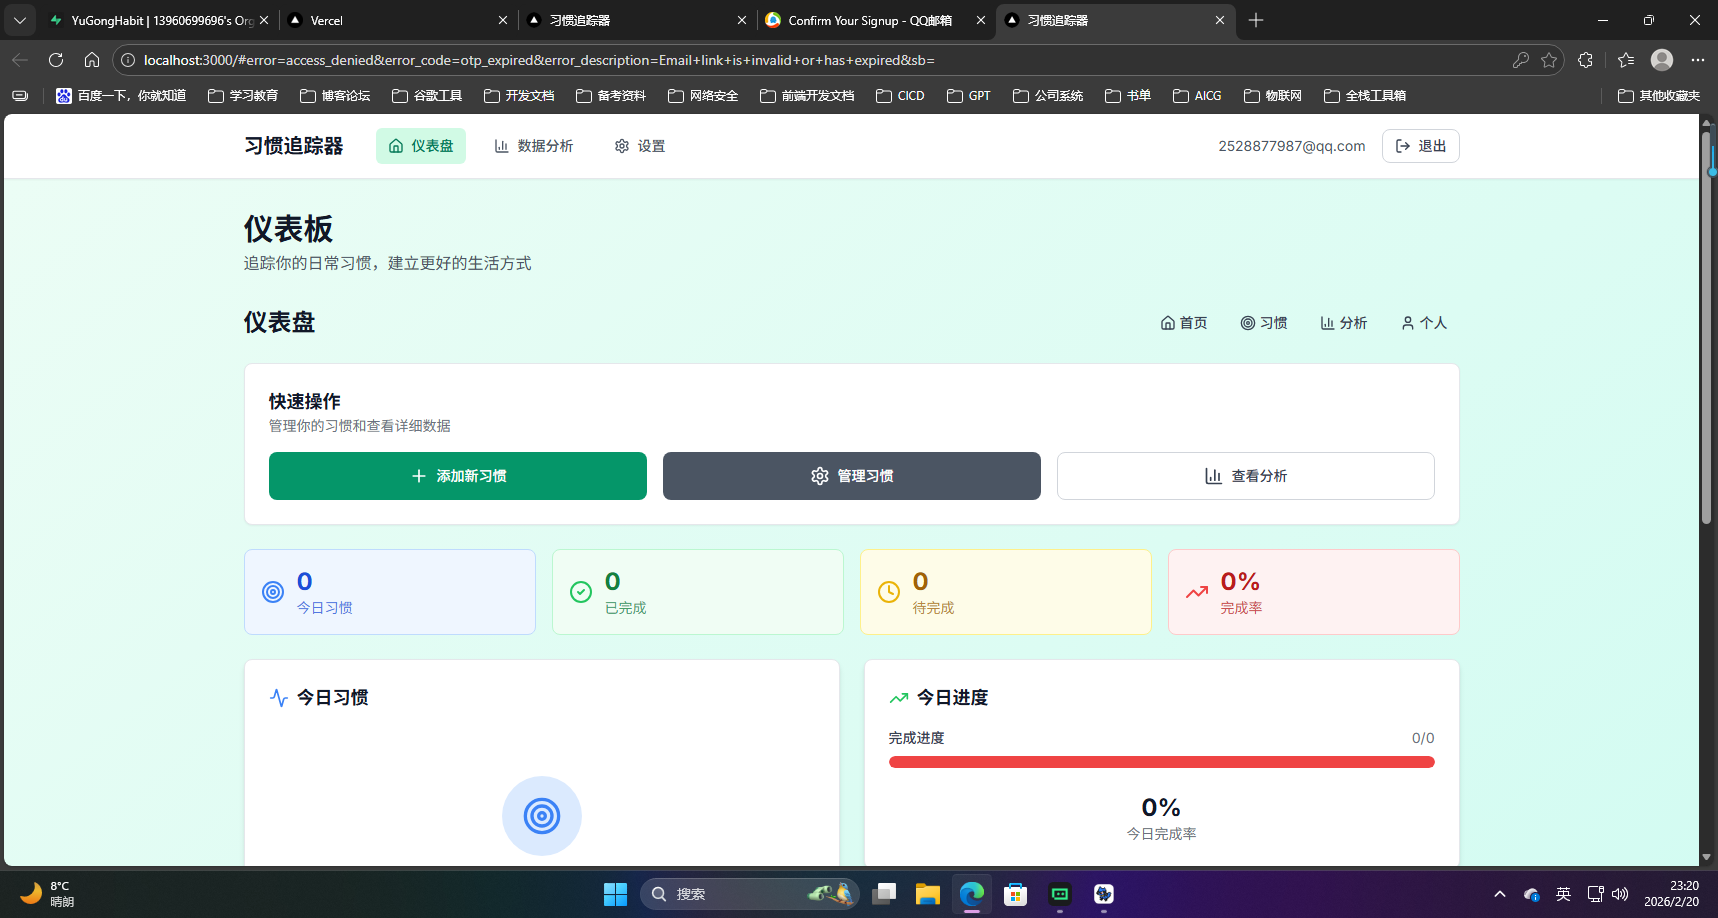
Task: Click the 首页 house icon above 快速操作
Action: point(1167,322)
